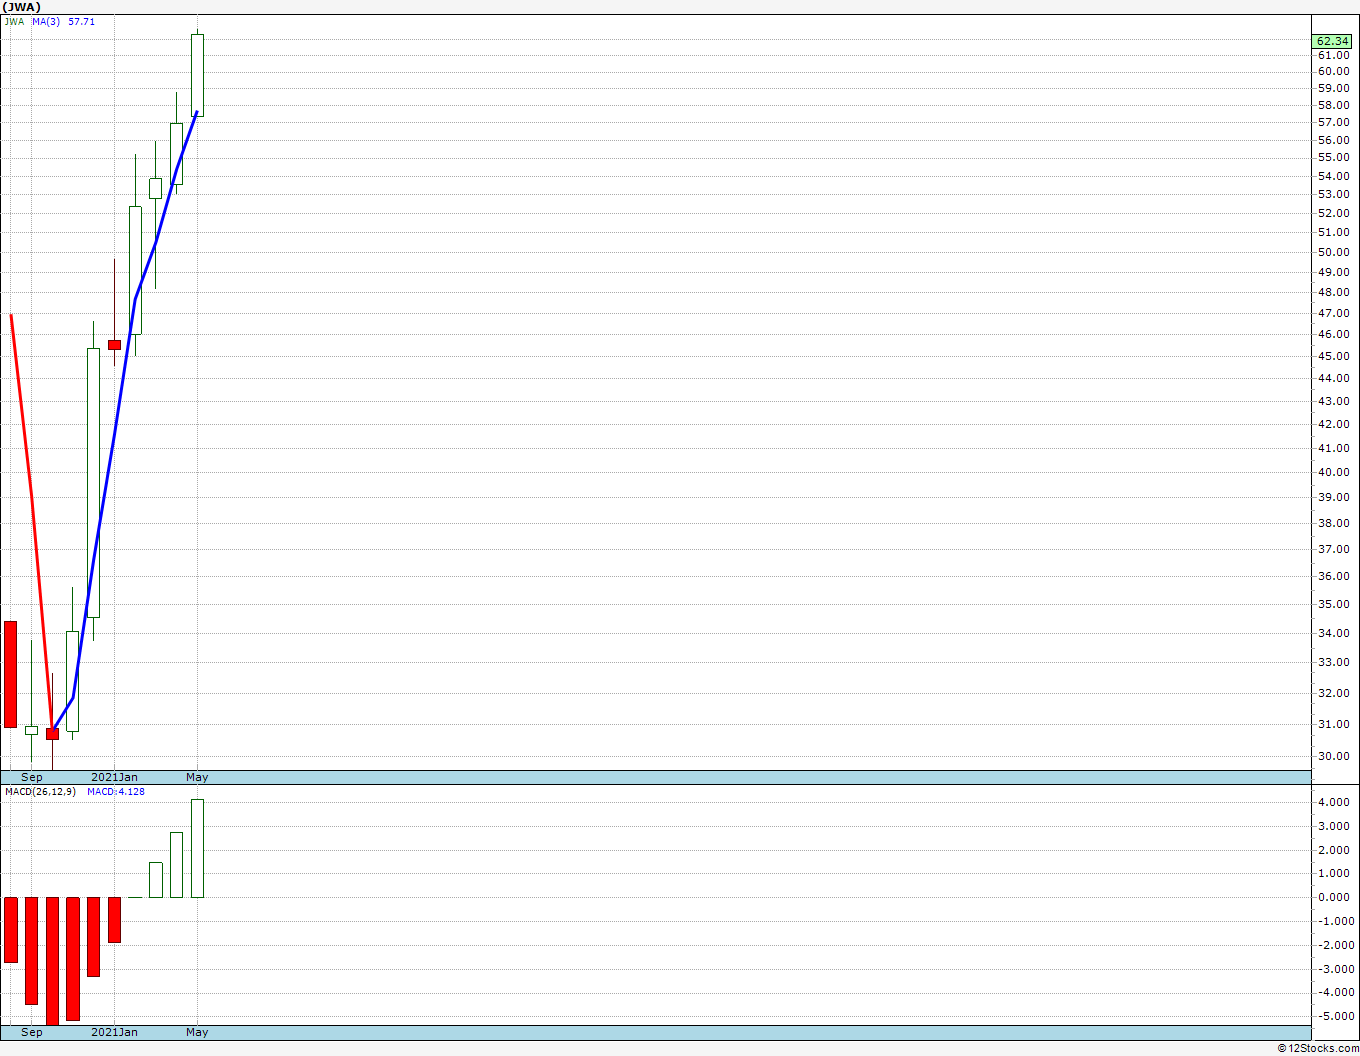
Task: Click the latest May candlestick
Action: (x=198, y=75)
